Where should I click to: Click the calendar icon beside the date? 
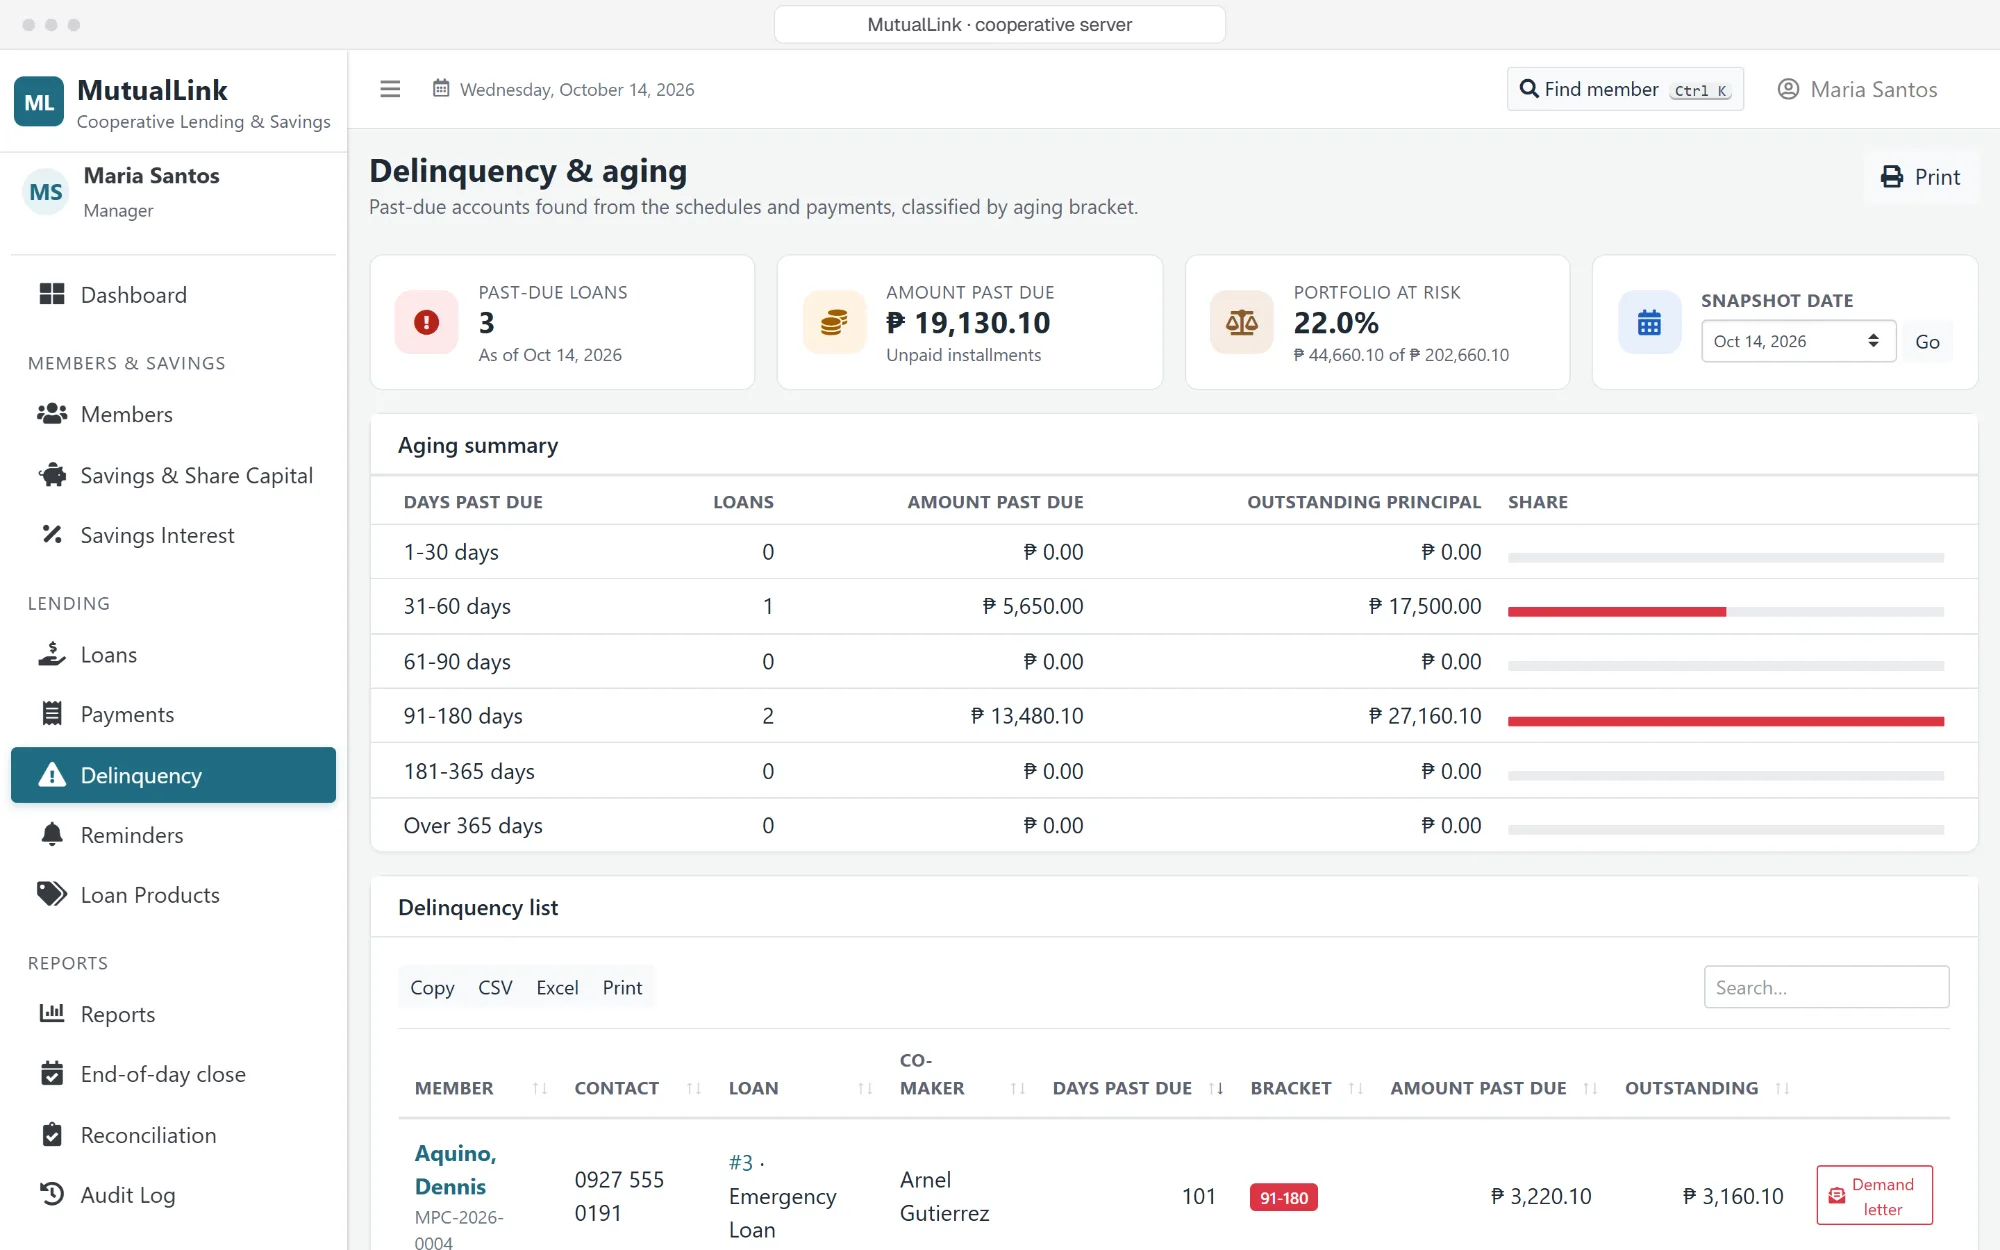[x=441, y=88]
